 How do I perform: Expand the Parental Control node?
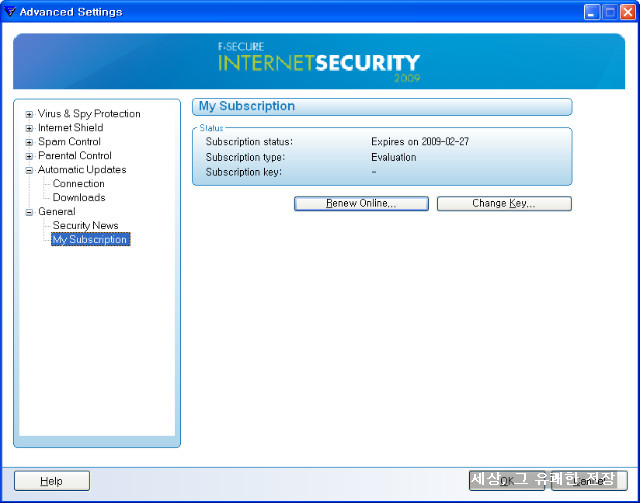[x=29, y=156]
